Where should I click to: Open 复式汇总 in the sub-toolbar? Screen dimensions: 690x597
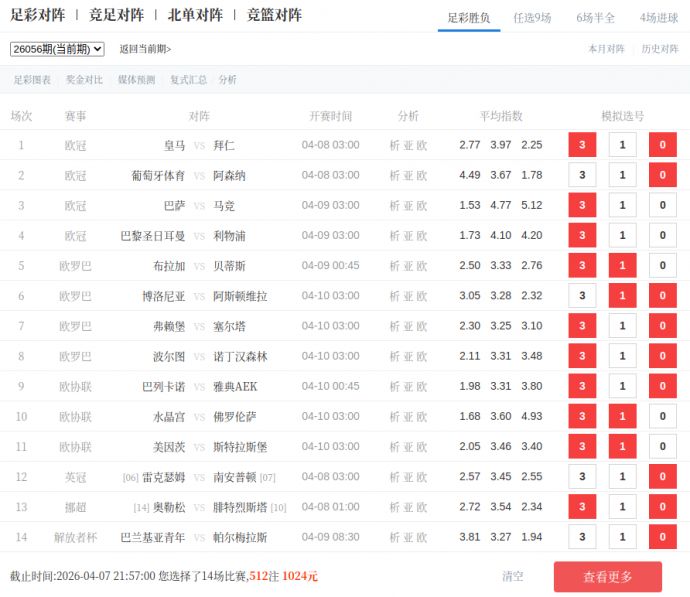[188, 80]
